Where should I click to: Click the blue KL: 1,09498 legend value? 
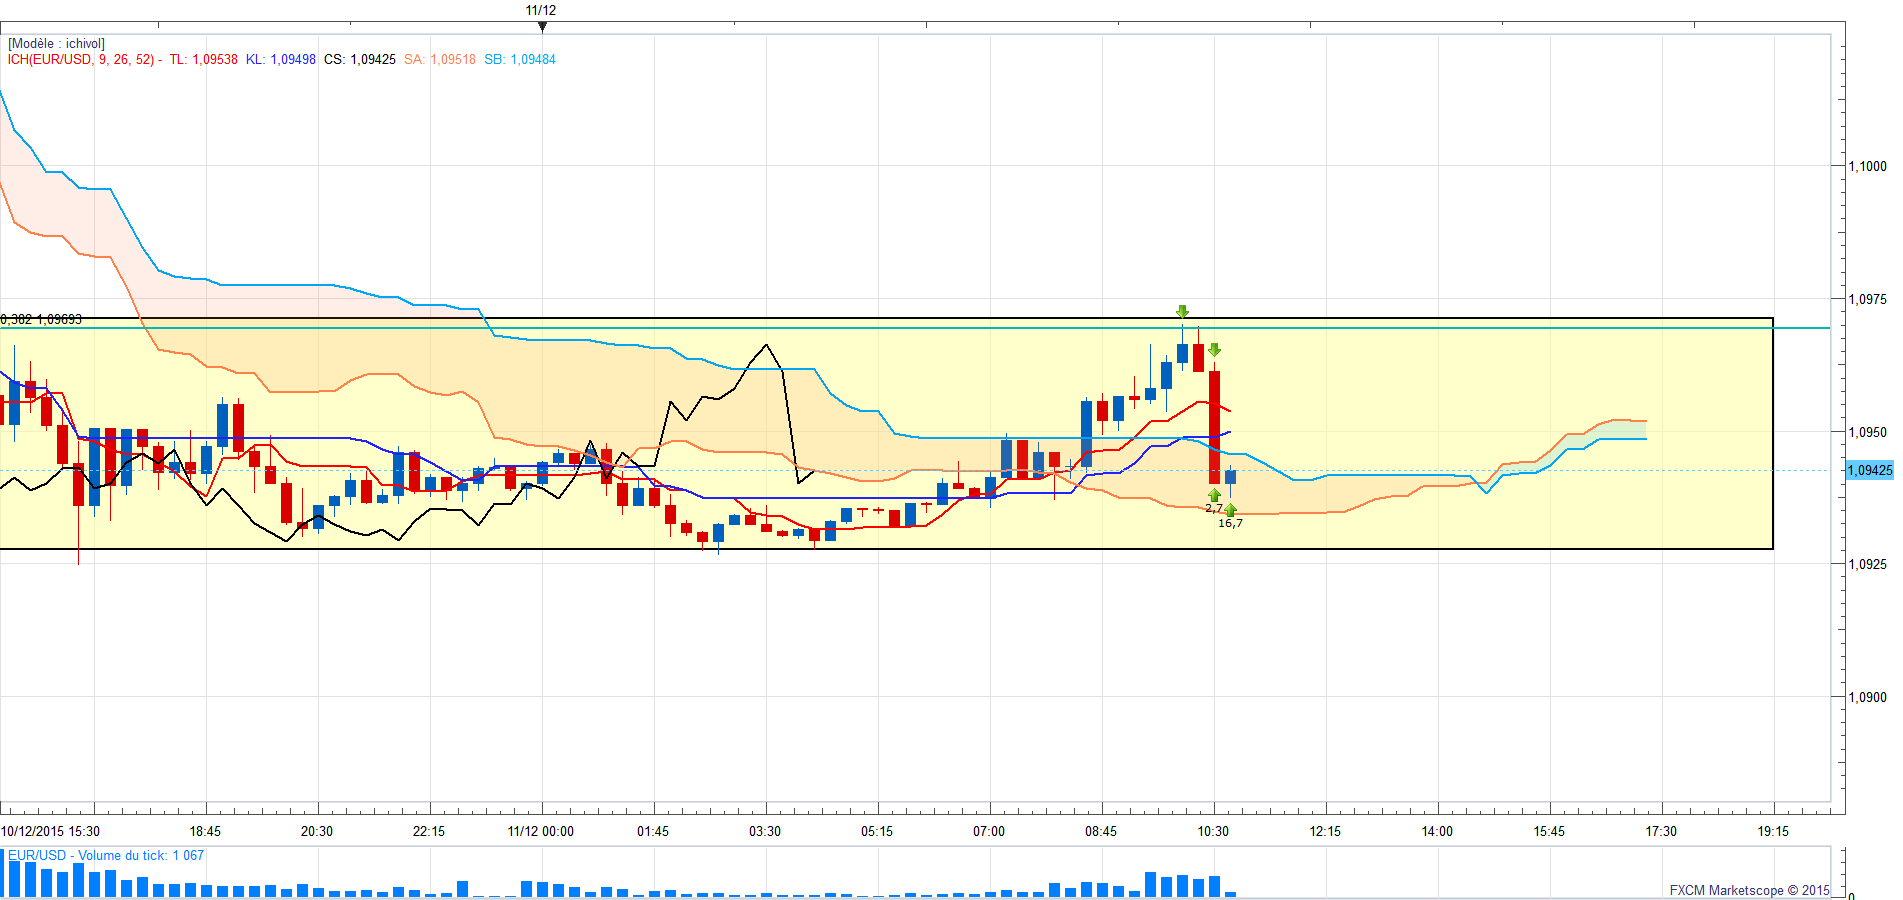(x=280, y=60)
